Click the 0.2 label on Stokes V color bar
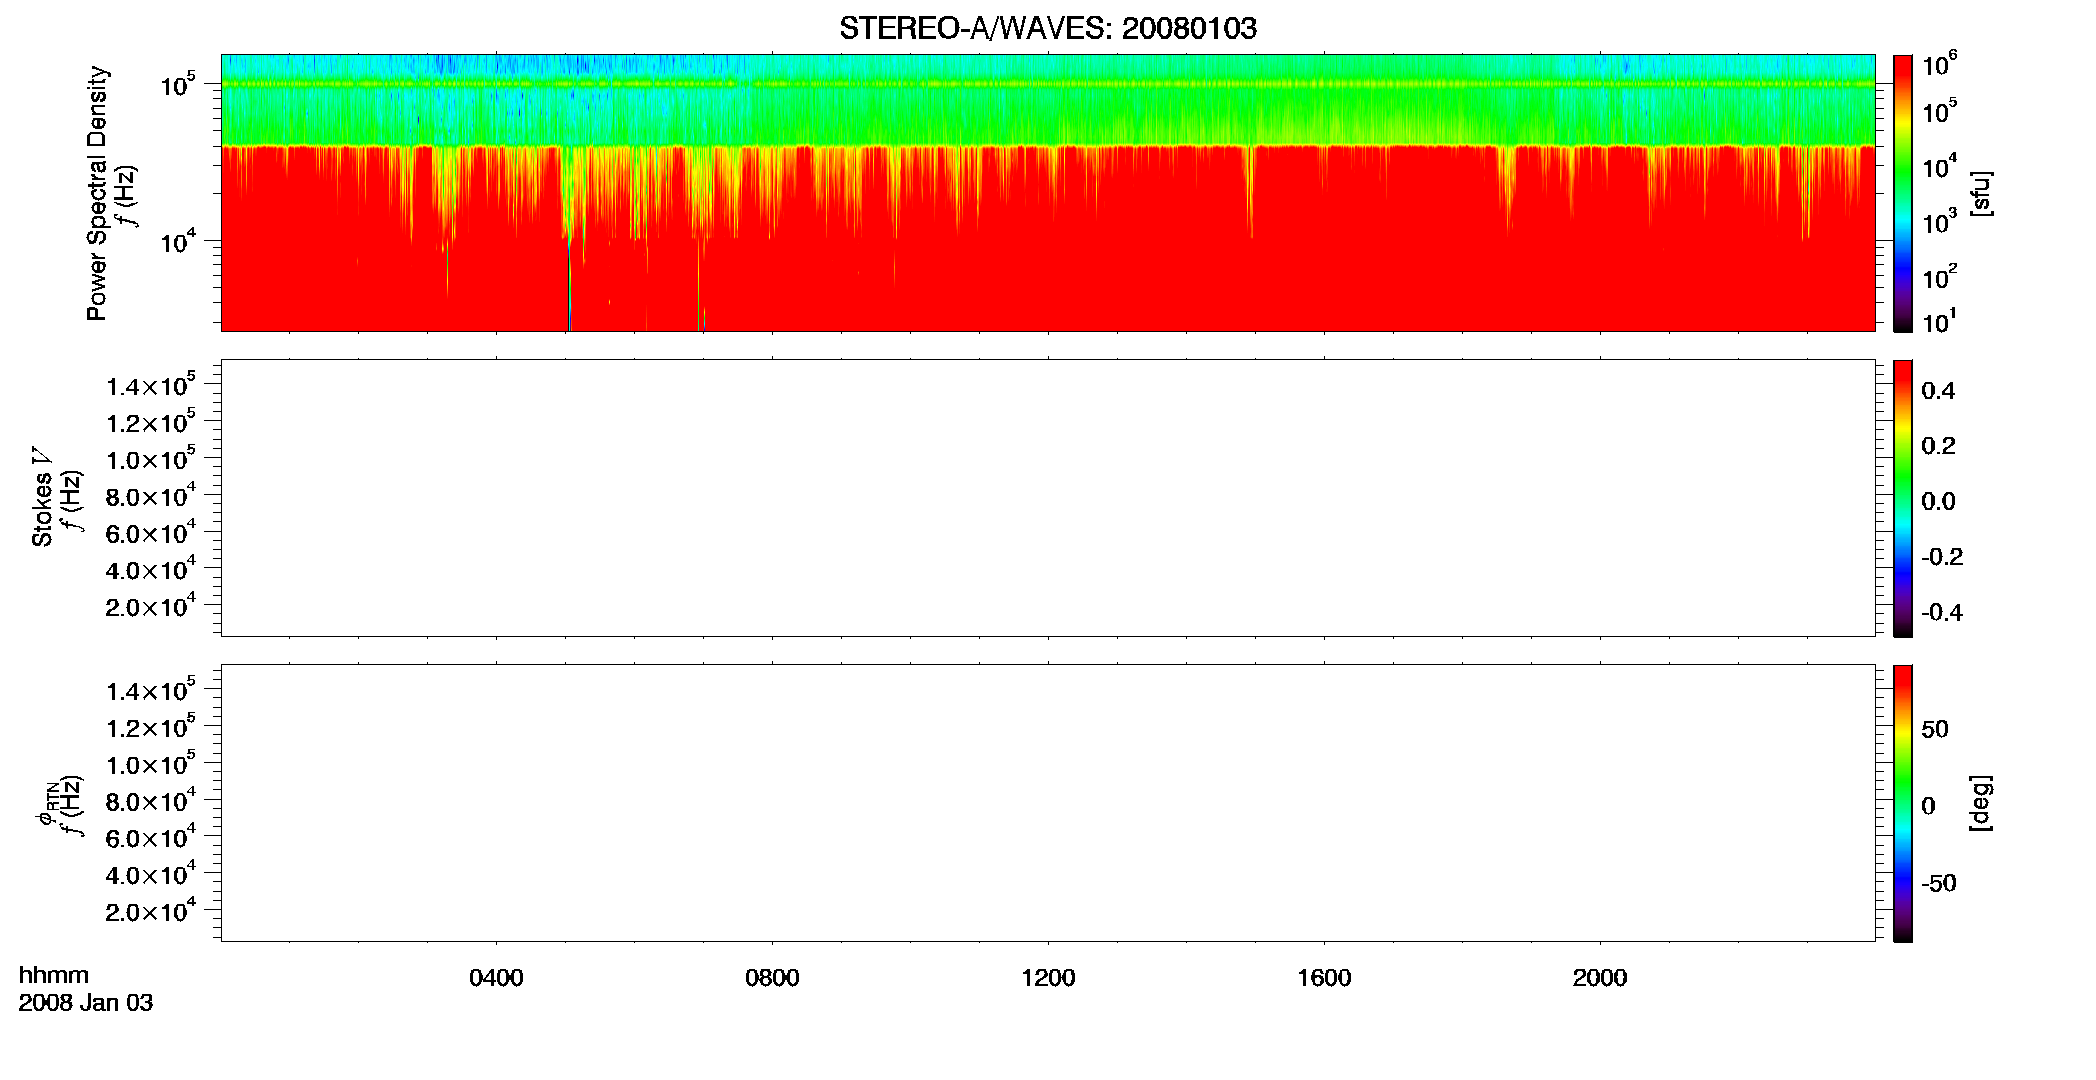Image resolution: width=2096 pixels, height=1080 pixels. [1938, 446]
